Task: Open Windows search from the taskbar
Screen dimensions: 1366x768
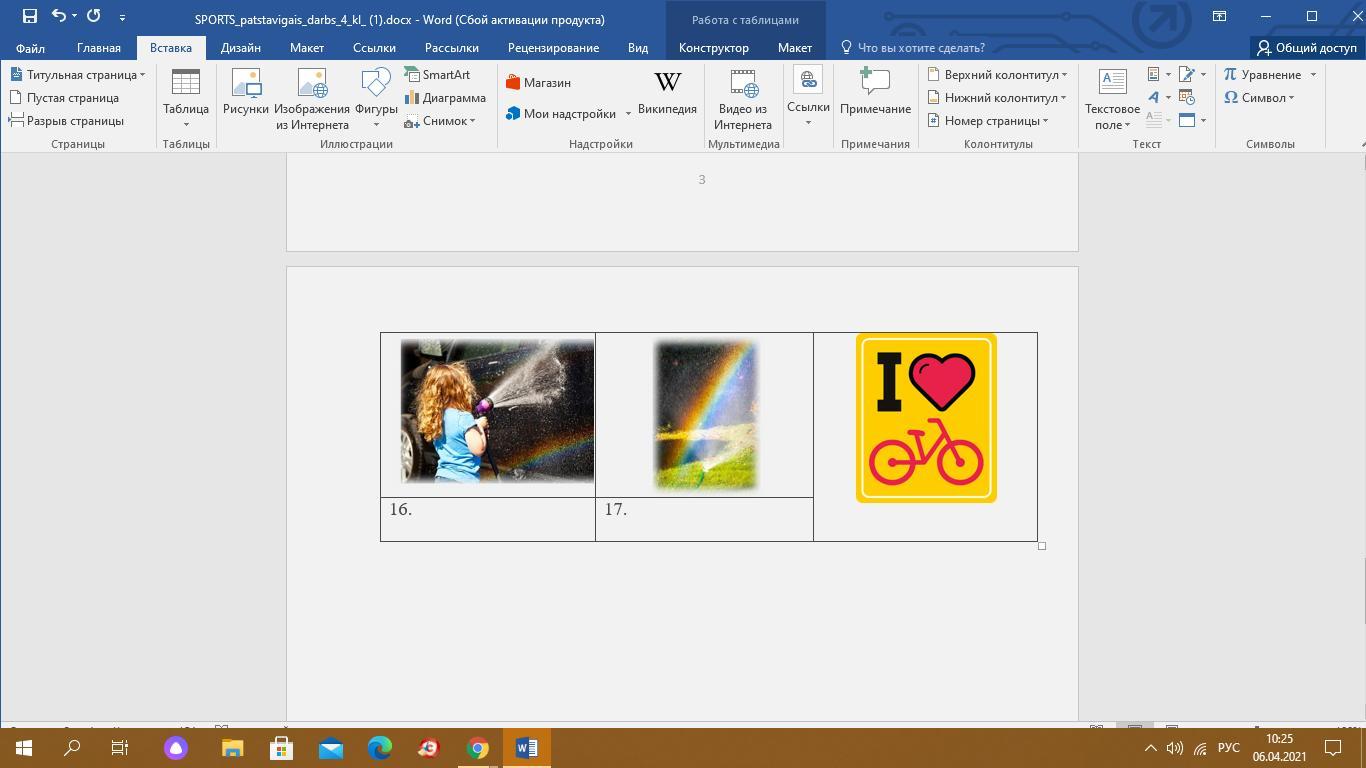Action: [72, 748]
